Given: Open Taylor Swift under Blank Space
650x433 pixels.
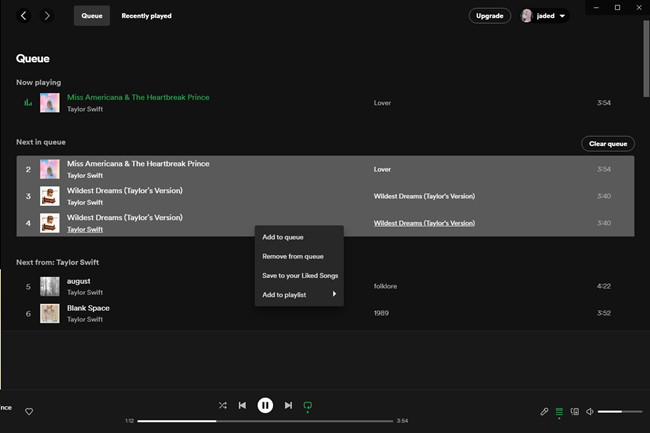Looking at the screenshot, I should click(x=85, y=319).
